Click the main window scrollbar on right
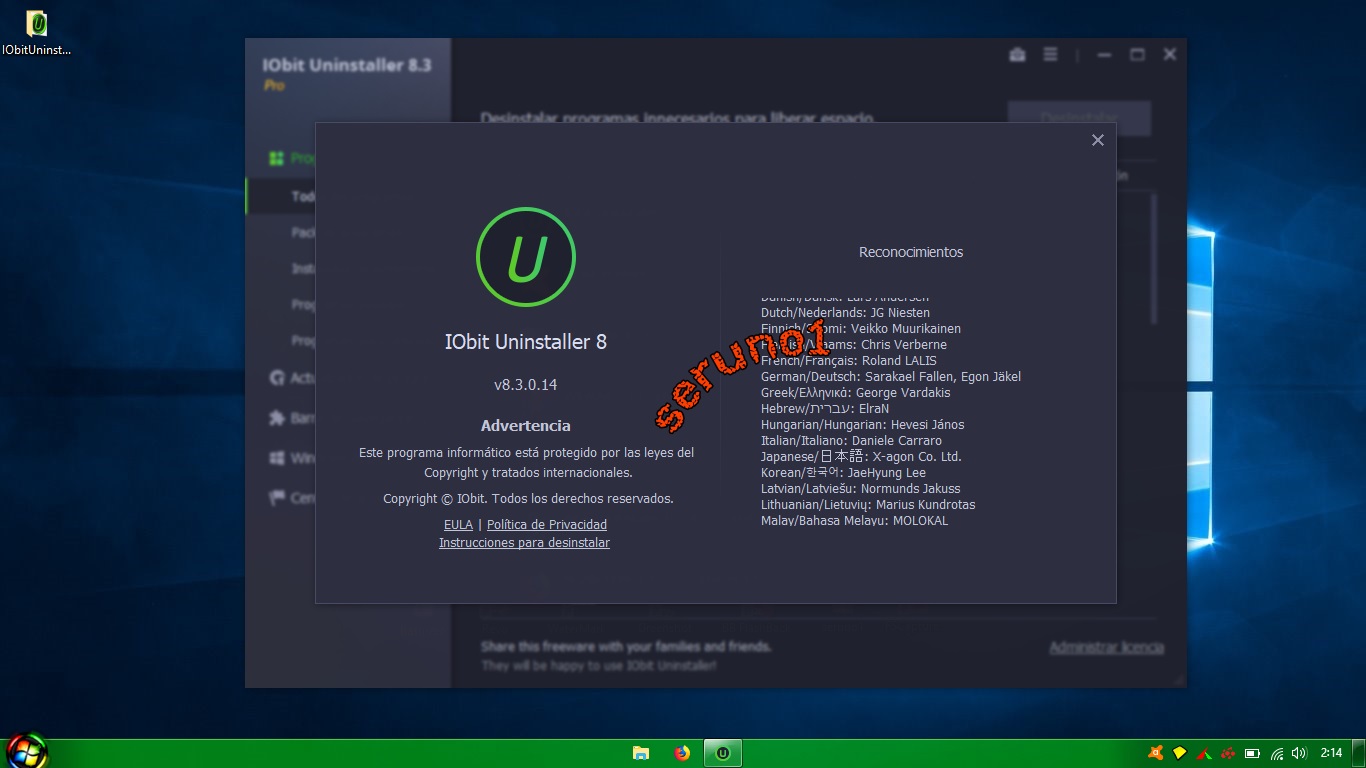The width and height of the screenshot is (1366, 768). [x=1153, y=258]
